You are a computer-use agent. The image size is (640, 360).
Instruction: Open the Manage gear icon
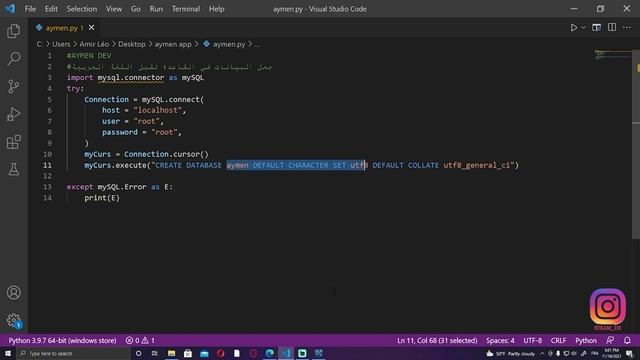coord(13,320)
